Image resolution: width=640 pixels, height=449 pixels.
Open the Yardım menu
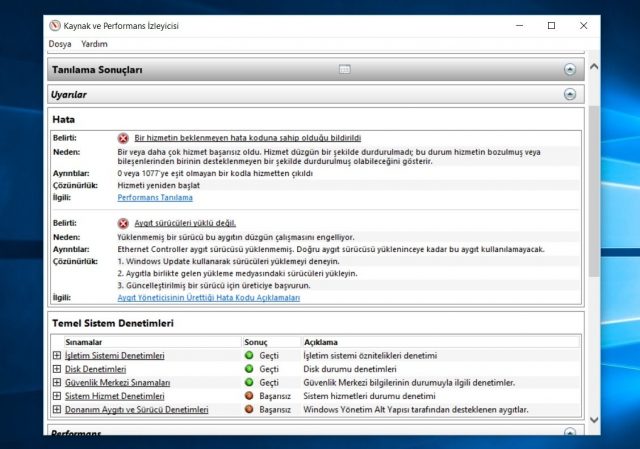click(x=94, y=44)
